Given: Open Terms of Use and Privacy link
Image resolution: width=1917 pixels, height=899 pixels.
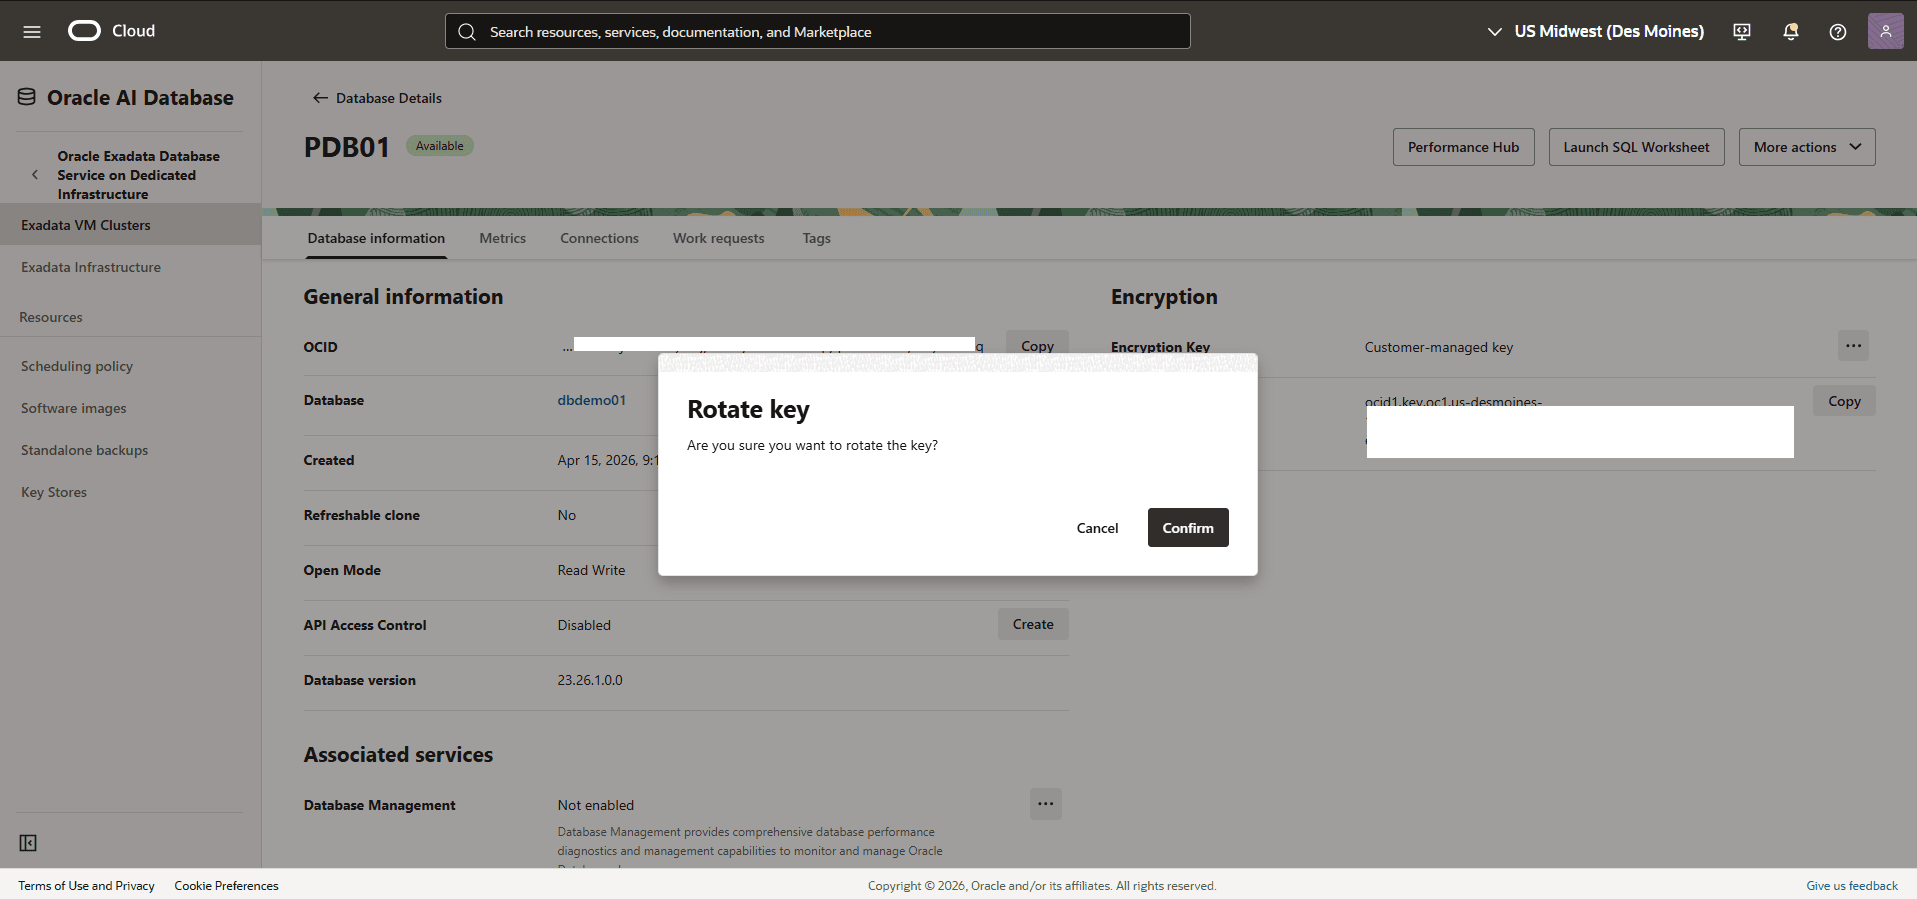Looking at the screenshot, I should point(86,886).
